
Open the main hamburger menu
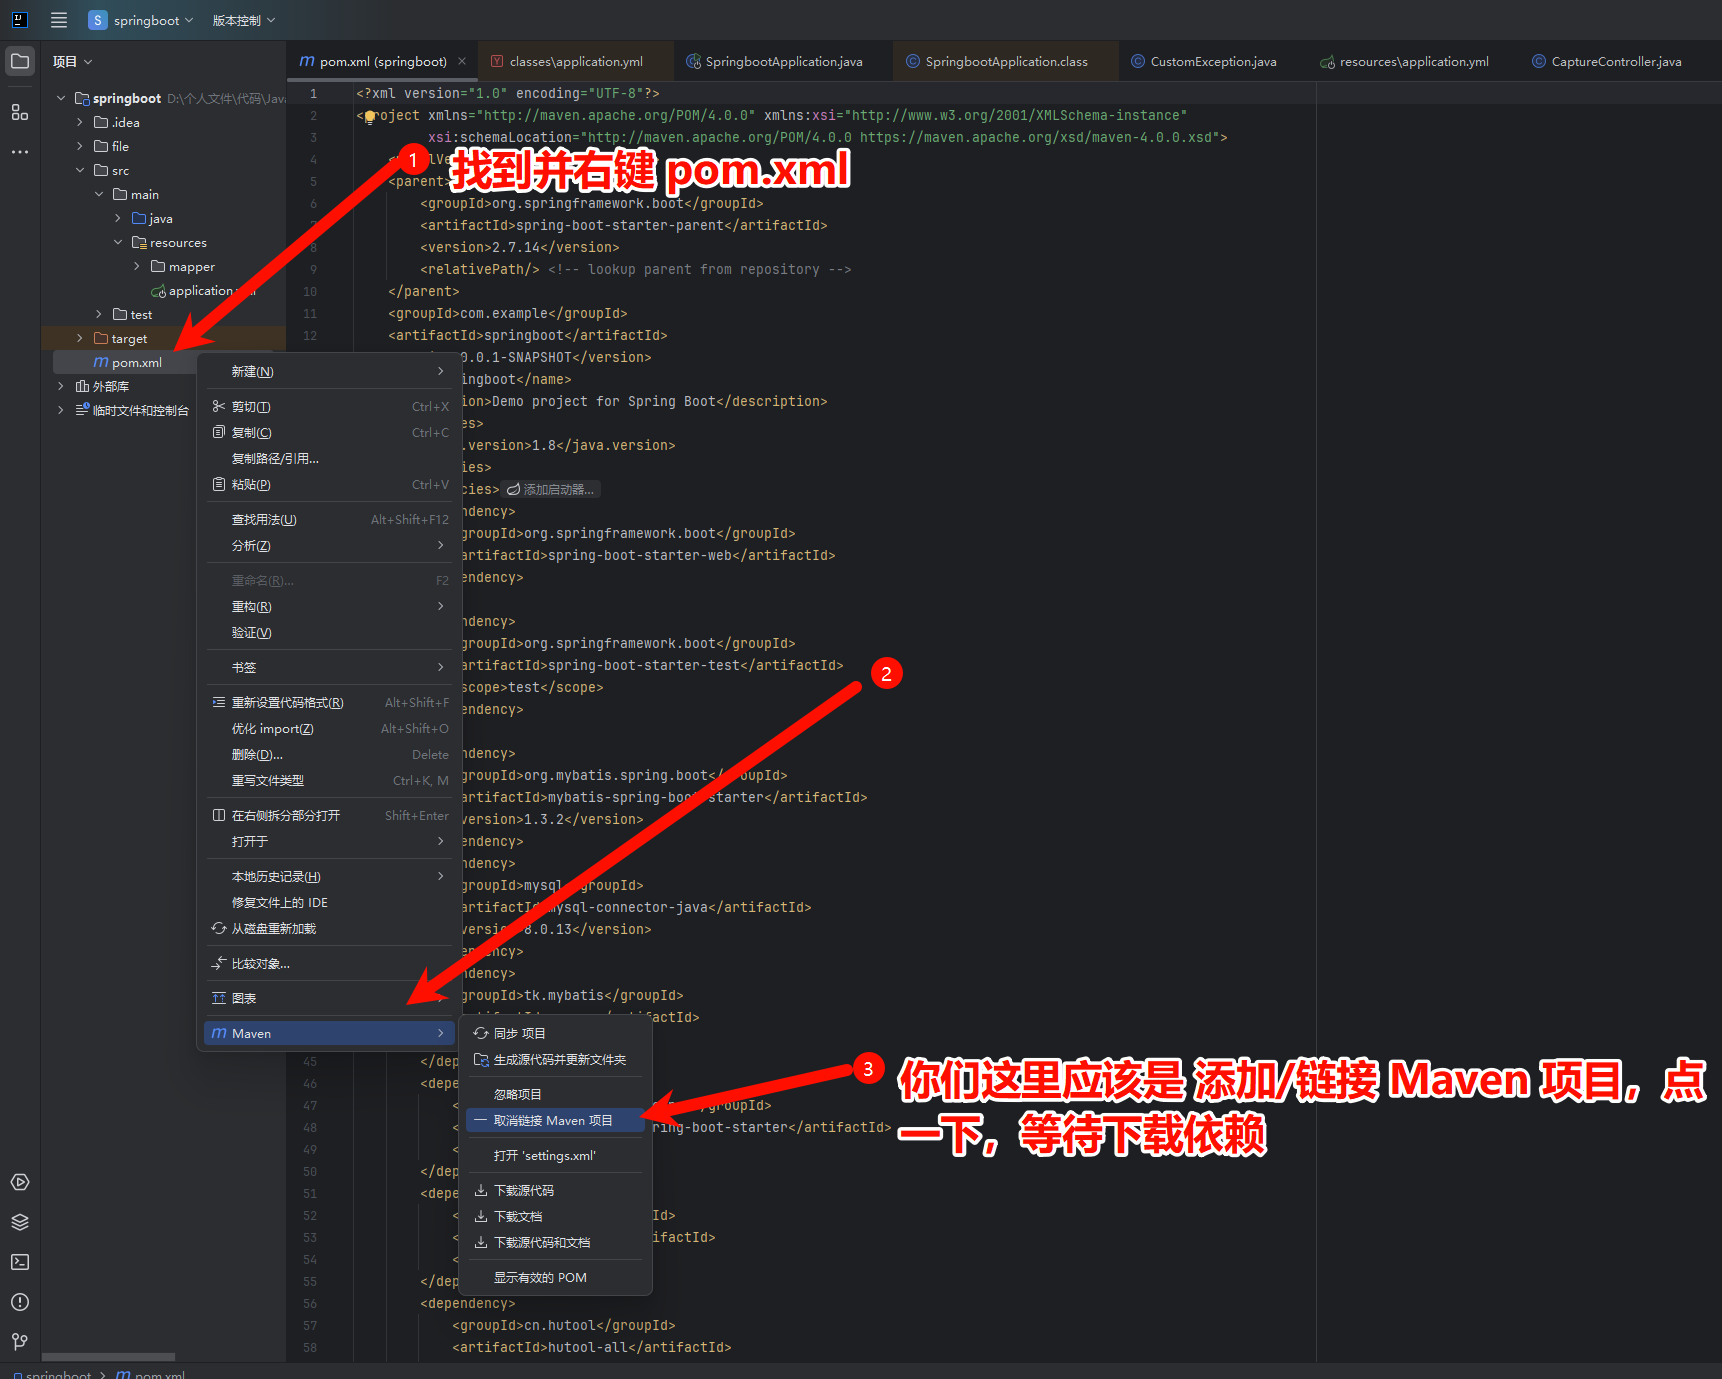pyautogui.click(x=59, y=20)
